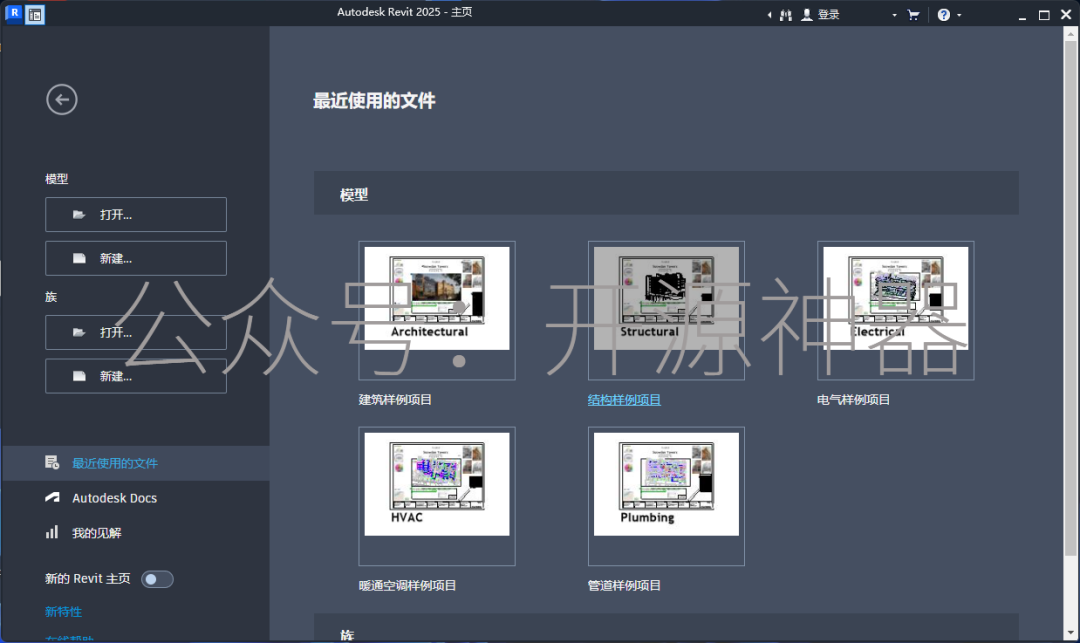This screenshot has height=643, width=1080.
Task: Open the HVAC sample project thumbnail
Action: (437, 496)
